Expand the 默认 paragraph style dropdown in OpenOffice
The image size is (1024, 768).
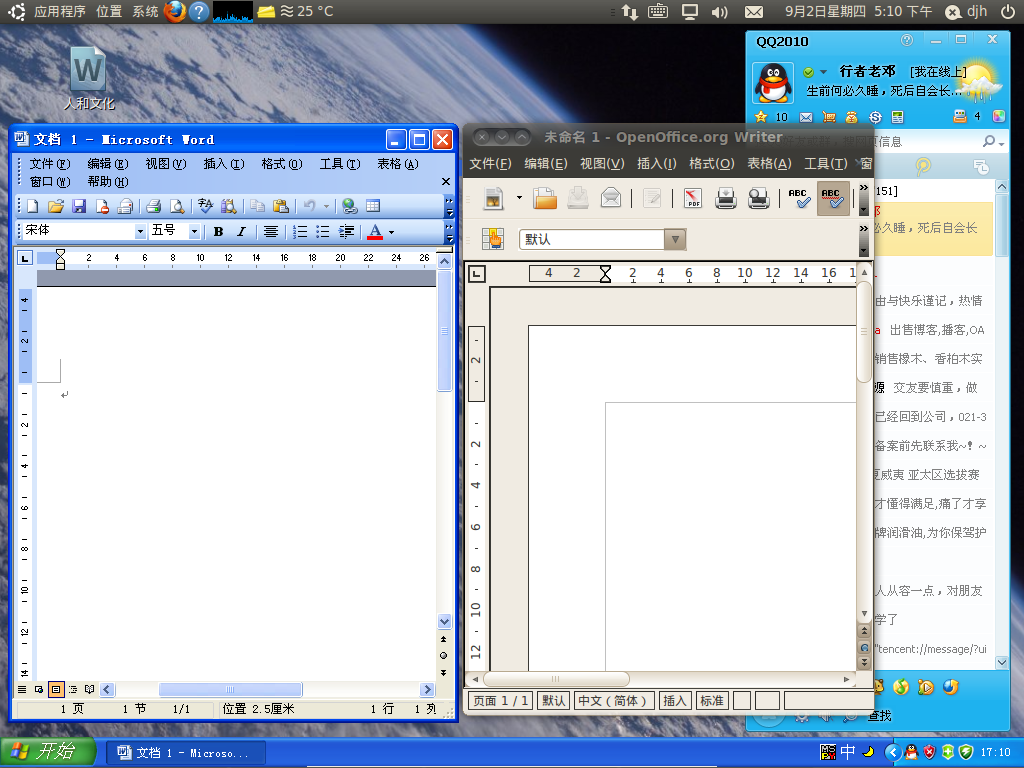pos(675,240)
